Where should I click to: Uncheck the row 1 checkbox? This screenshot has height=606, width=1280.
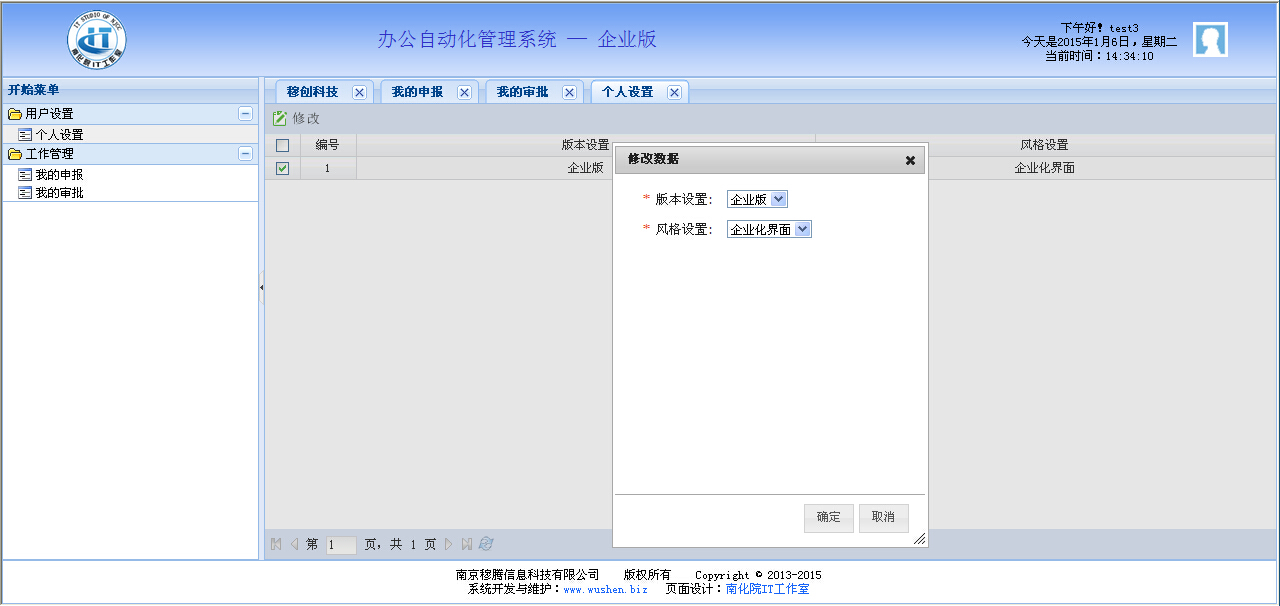point(282,168)
